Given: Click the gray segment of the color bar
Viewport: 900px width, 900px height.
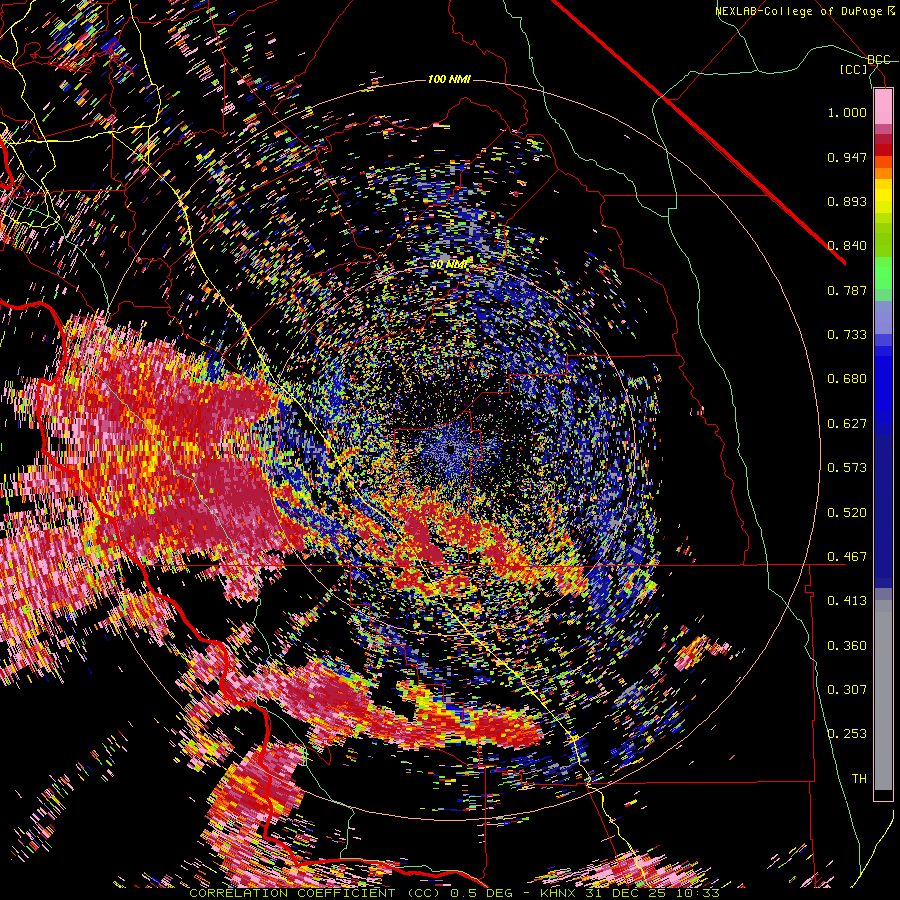Looking at the screenshot, I should click(x=883, y=695).
